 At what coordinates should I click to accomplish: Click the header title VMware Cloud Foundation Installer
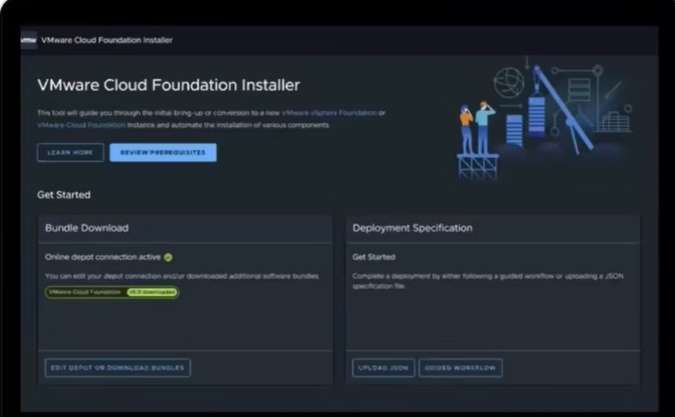[107, 40]
